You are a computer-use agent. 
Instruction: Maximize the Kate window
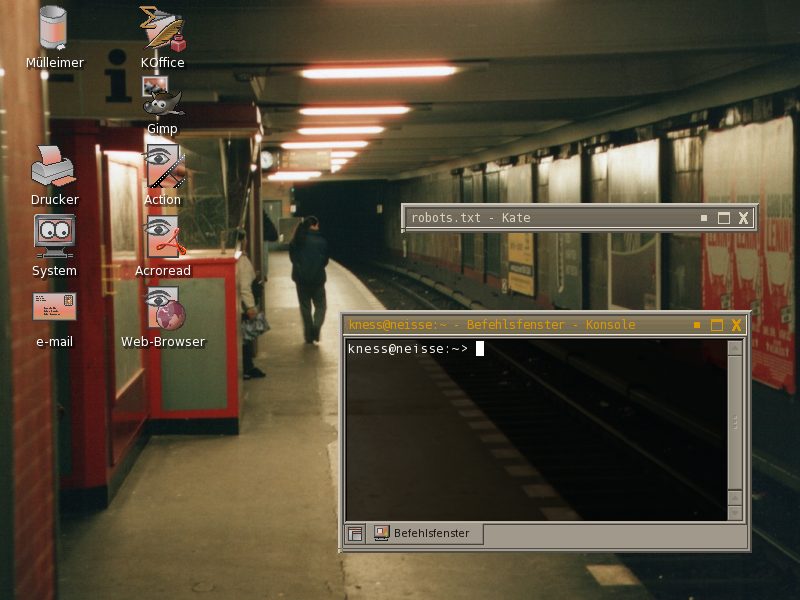click(x=723, y=218)
